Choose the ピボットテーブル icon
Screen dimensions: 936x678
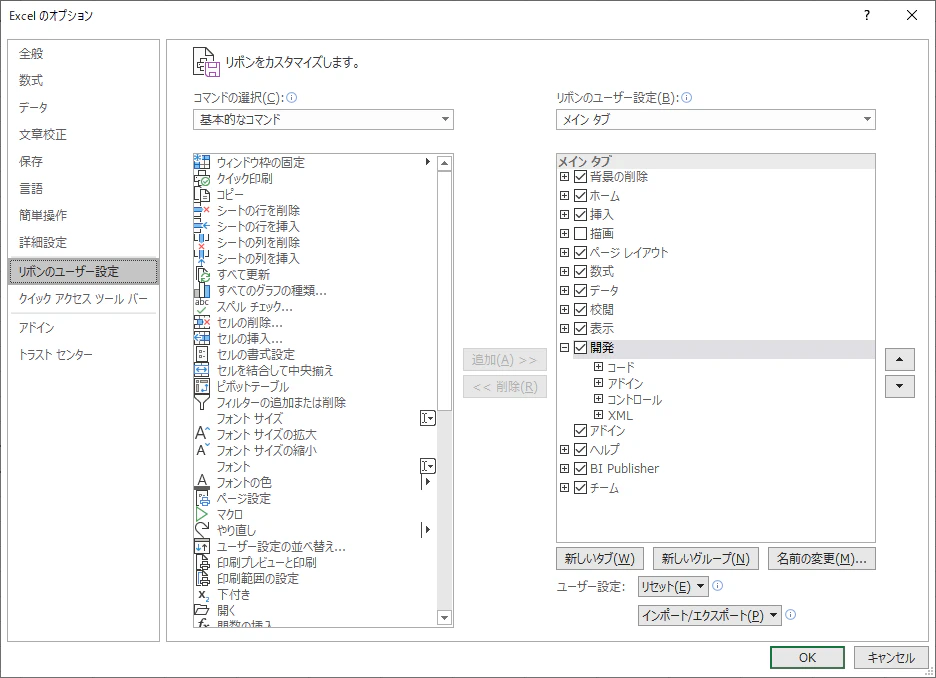[202, 386]
